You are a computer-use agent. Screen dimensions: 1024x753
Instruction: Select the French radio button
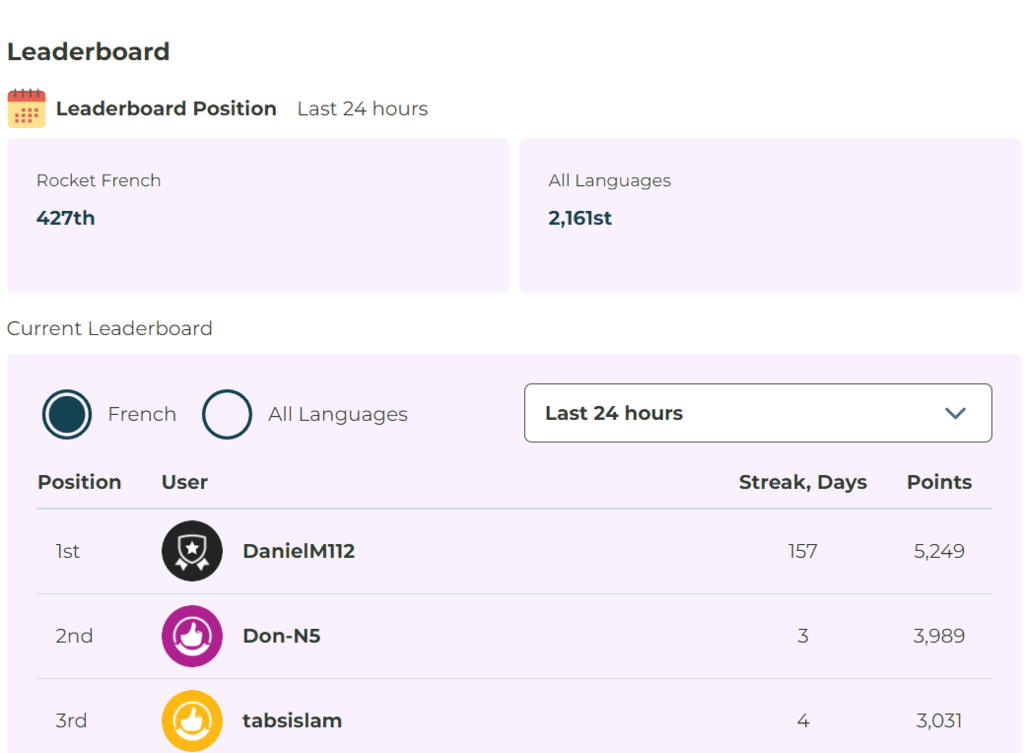(x=67, y=415)
